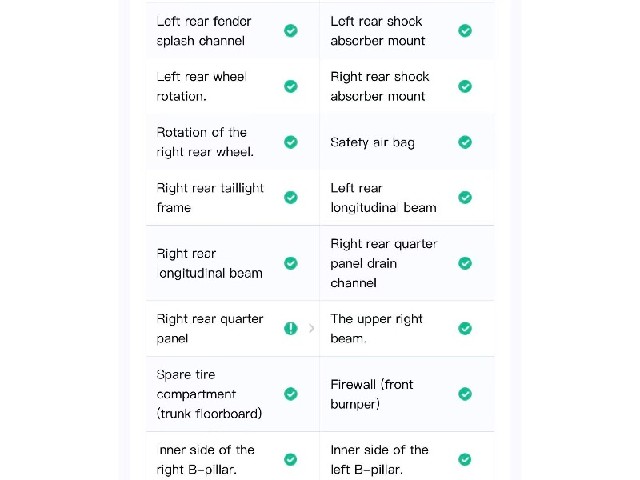The width and height of the screenshot is (640, 480).
Task: Select the Right rear quarter panel item
Action: 233,329
